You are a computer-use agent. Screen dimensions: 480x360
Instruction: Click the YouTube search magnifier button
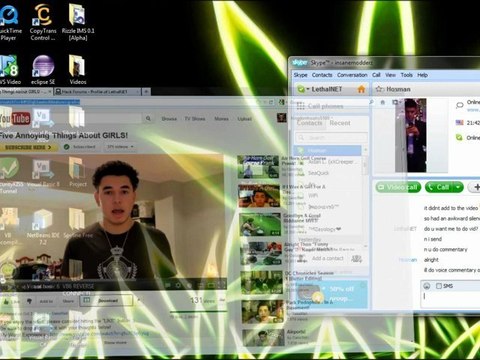tap(148, 118)
